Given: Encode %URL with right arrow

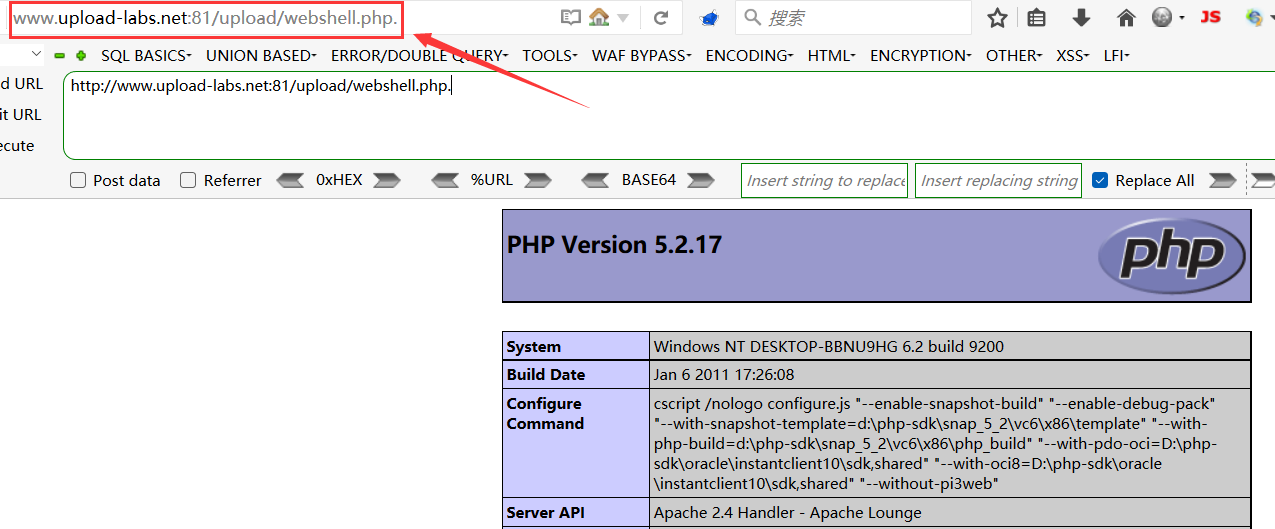Looking at the screenshot, I should click(x=537, y=180).
